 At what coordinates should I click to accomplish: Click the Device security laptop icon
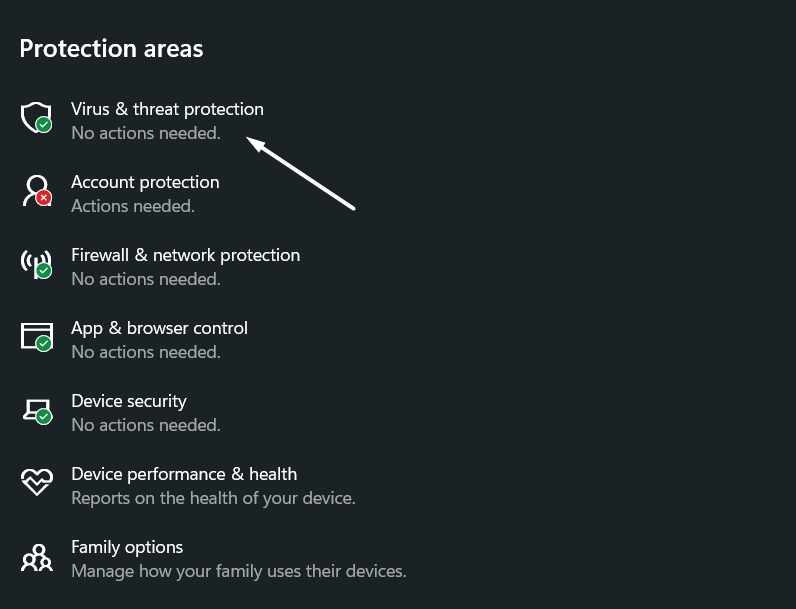pyautogui.click(x=36, y=410)
